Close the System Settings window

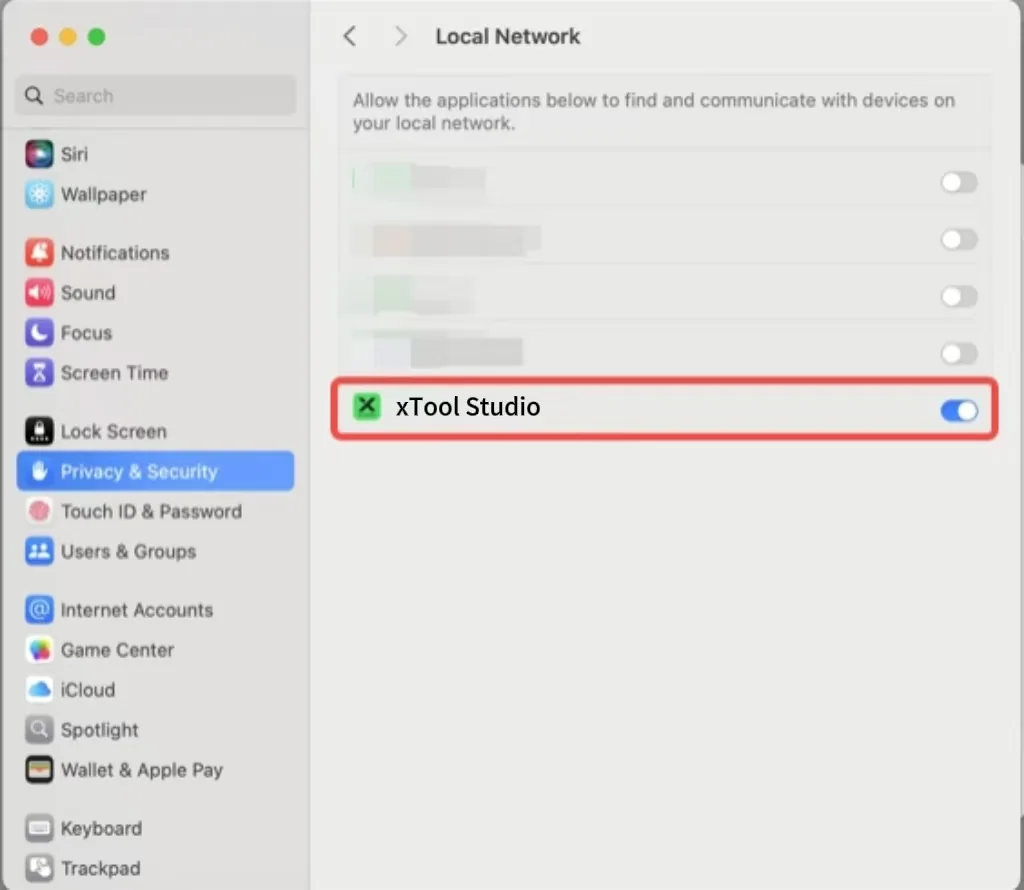click(x=39, y=37)
